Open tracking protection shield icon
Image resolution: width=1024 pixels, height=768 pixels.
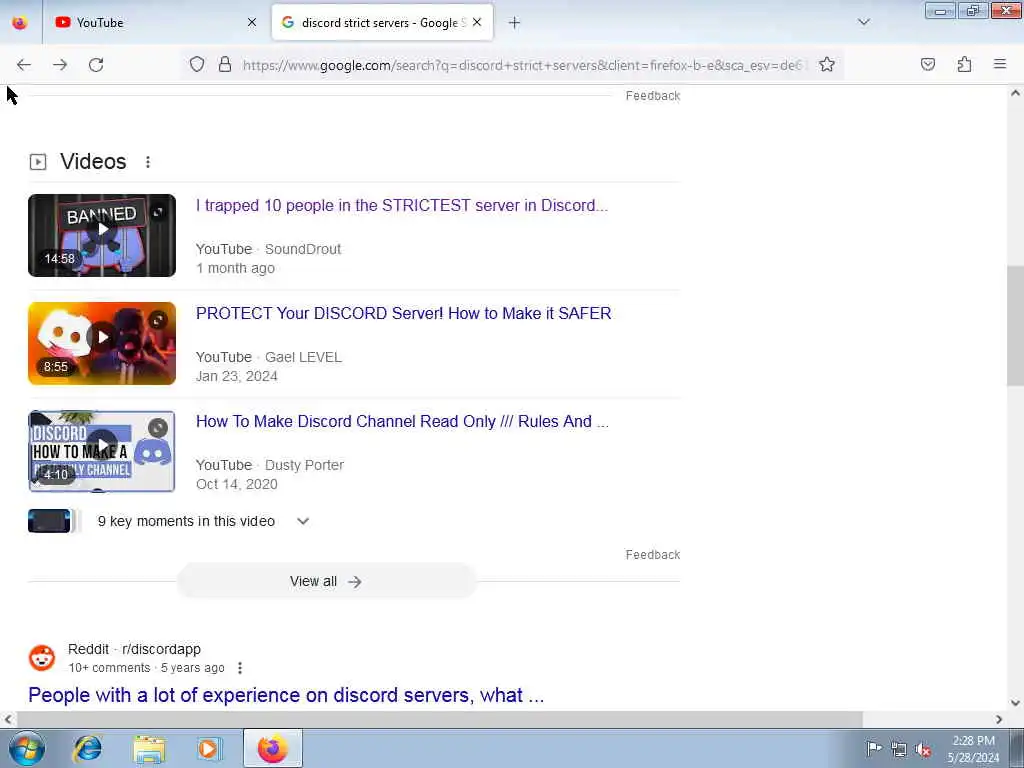pos(197,64)
